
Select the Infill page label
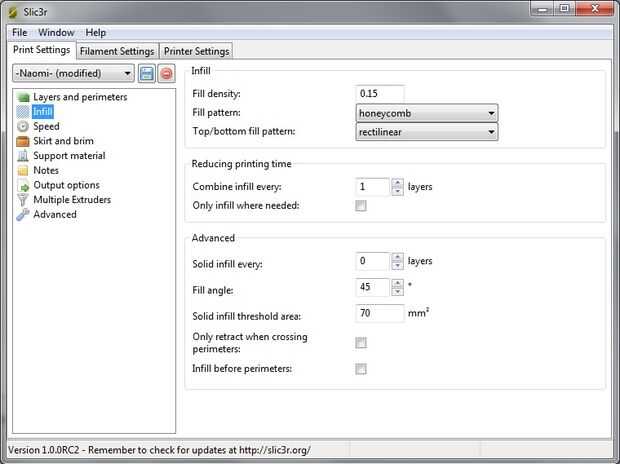click(x=43, y=112)
